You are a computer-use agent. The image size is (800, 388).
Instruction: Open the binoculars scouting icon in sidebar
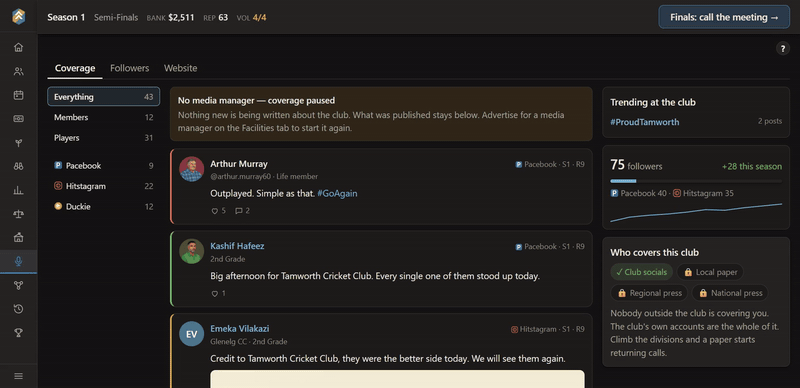tap(18, 166)
